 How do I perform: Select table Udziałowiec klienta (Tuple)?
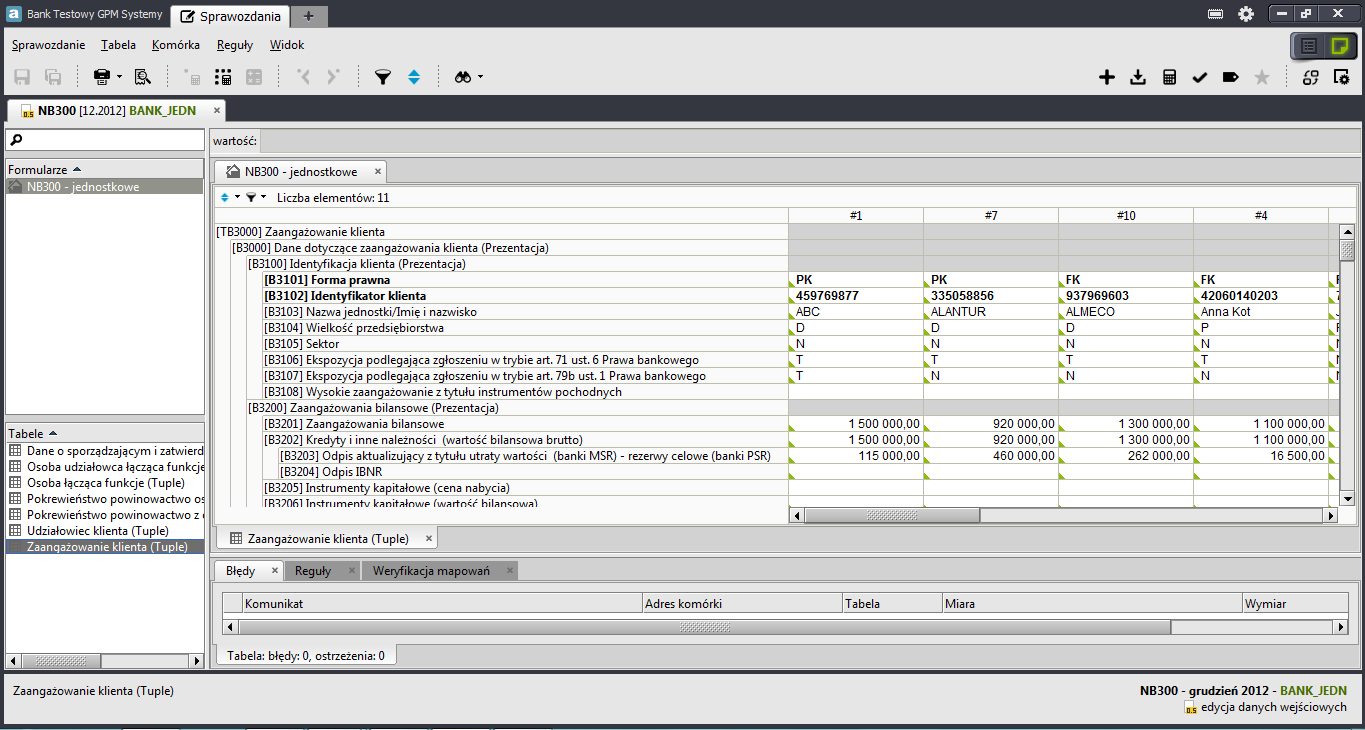point(105,531)
